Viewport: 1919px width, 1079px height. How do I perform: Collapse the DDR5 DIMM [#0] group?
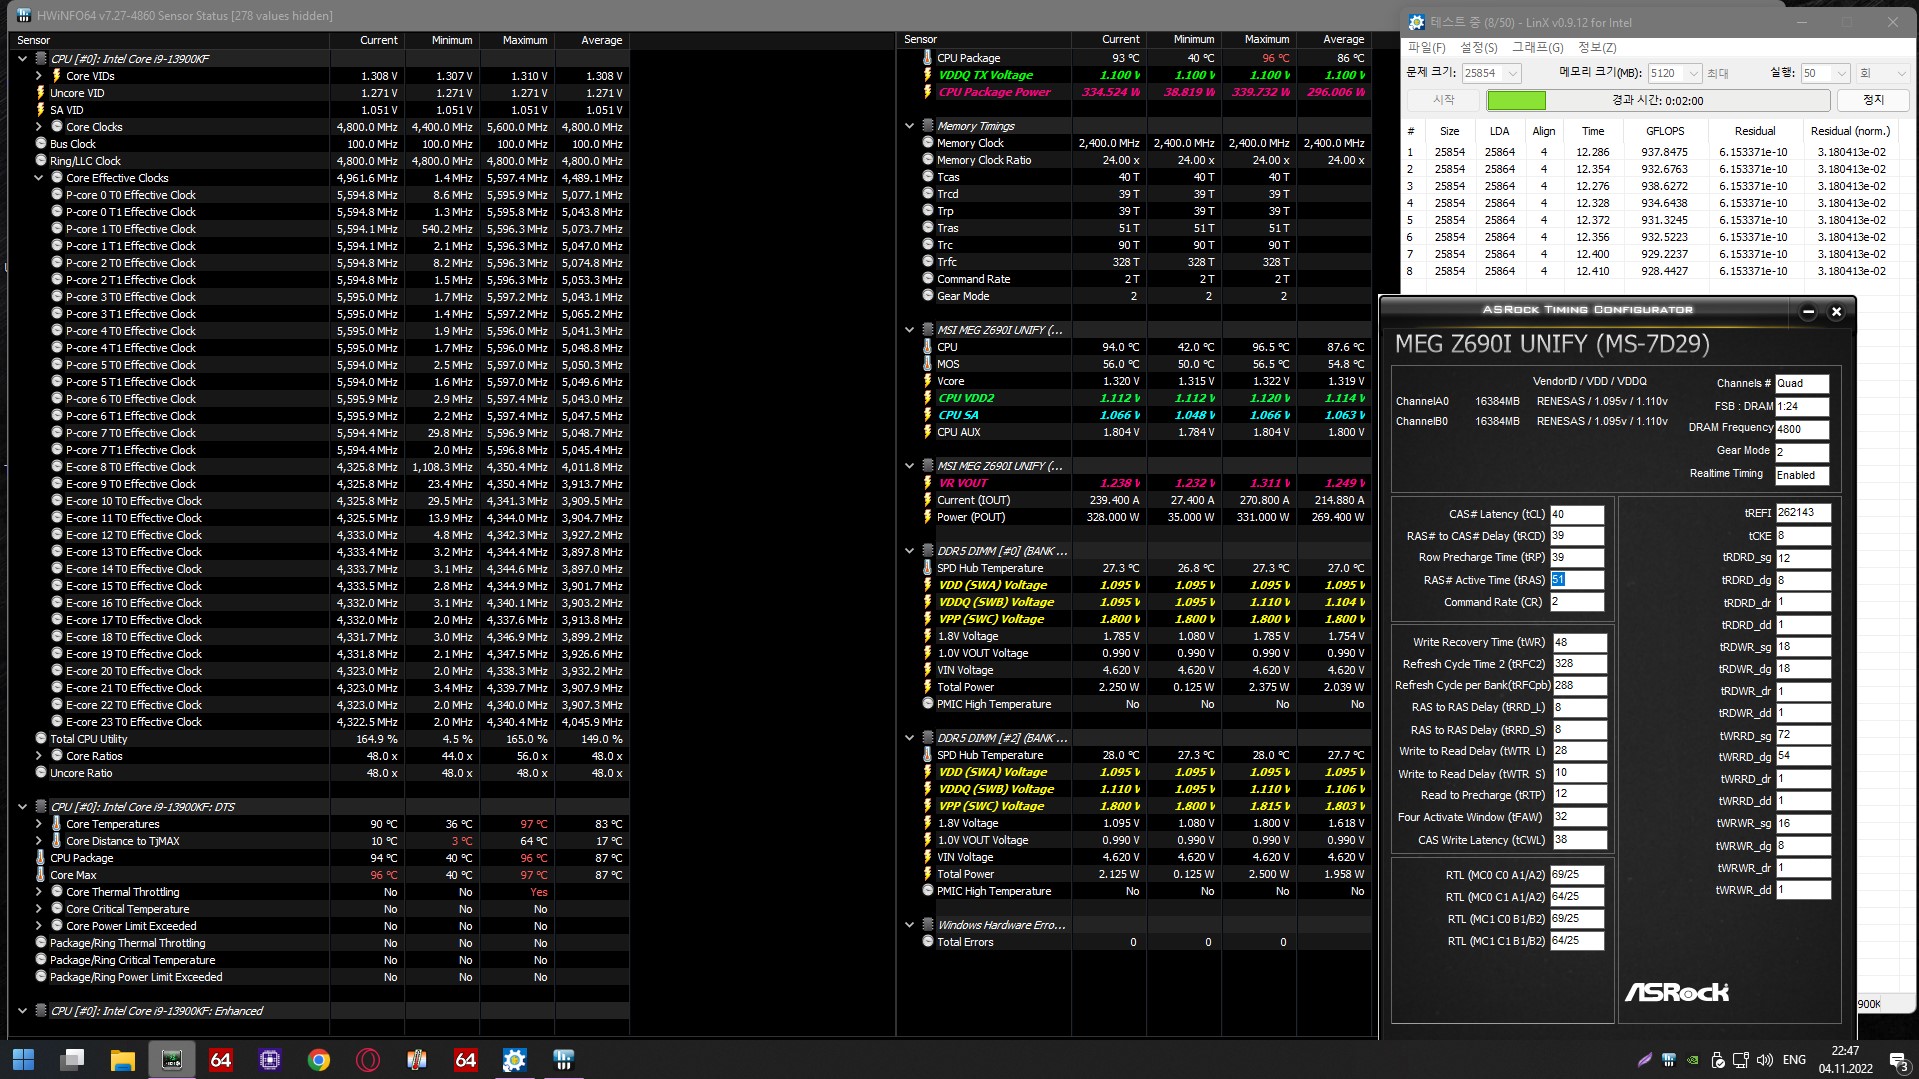point(909,551)
